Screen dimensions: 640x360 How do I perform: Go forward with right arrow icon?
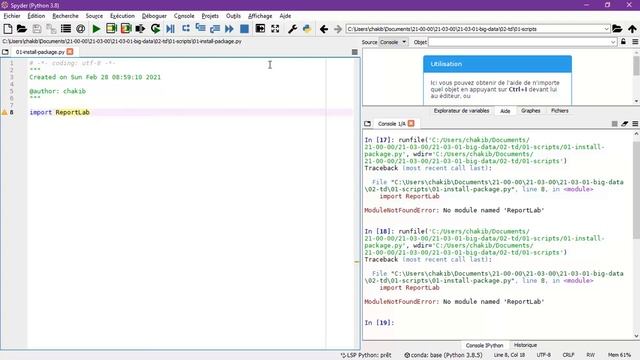338,29
